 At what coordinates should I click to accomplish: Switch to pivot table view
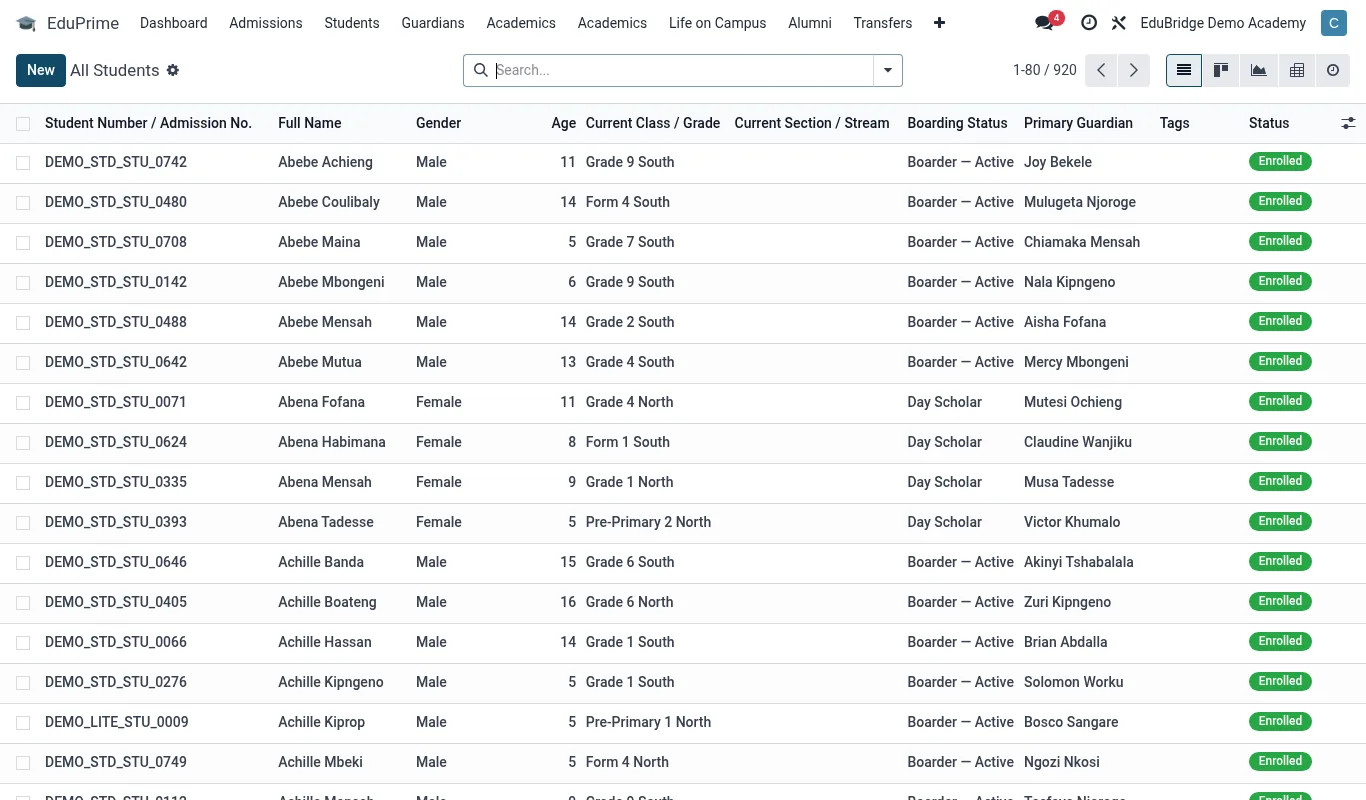(1297, 70)
